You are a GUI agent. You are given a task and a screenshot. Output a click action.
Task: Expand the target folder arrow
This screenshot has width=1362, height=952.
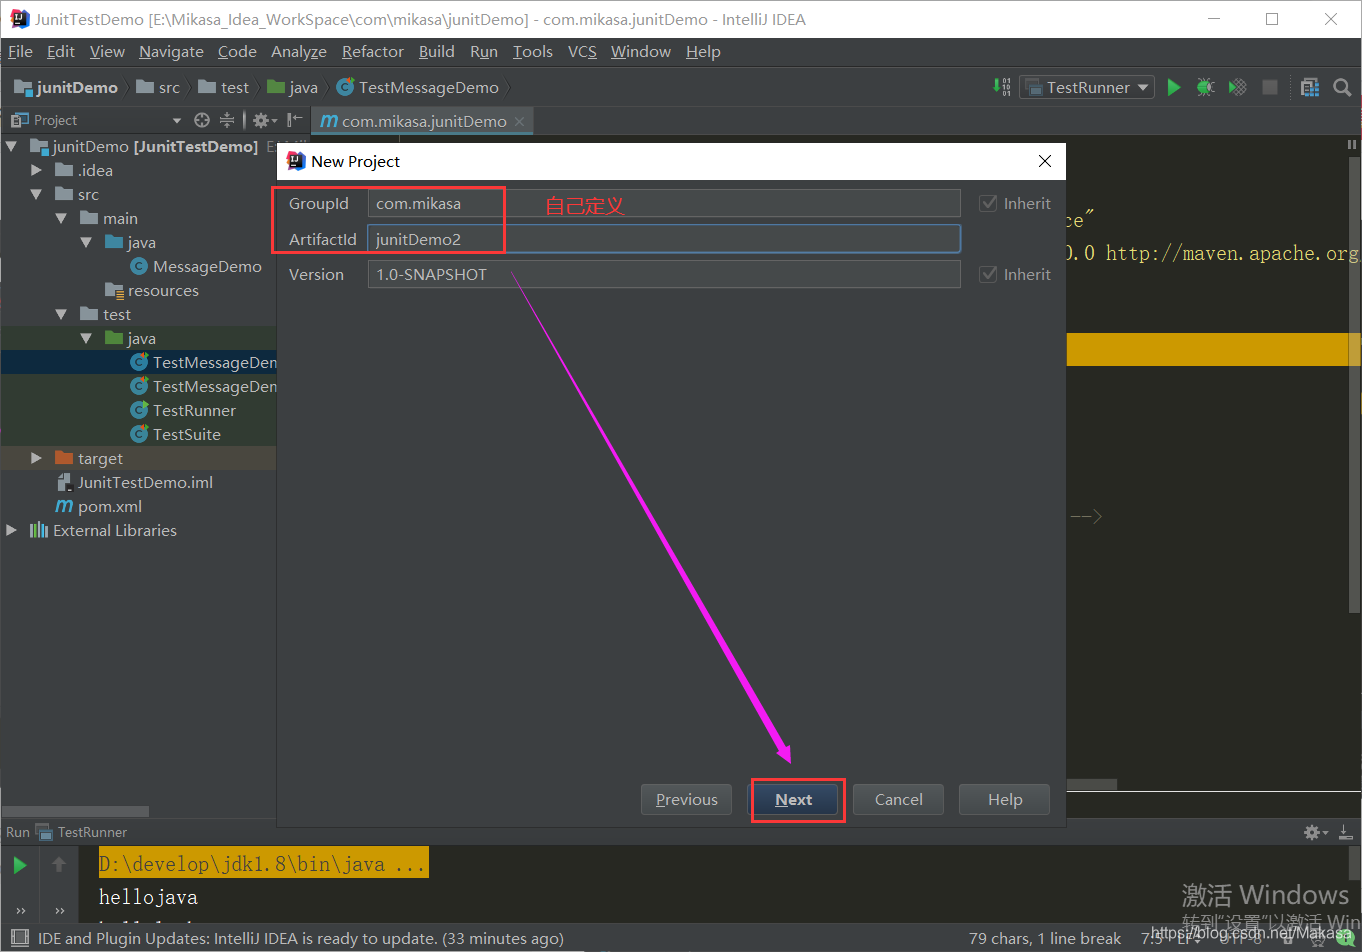[x=37, y=459]
